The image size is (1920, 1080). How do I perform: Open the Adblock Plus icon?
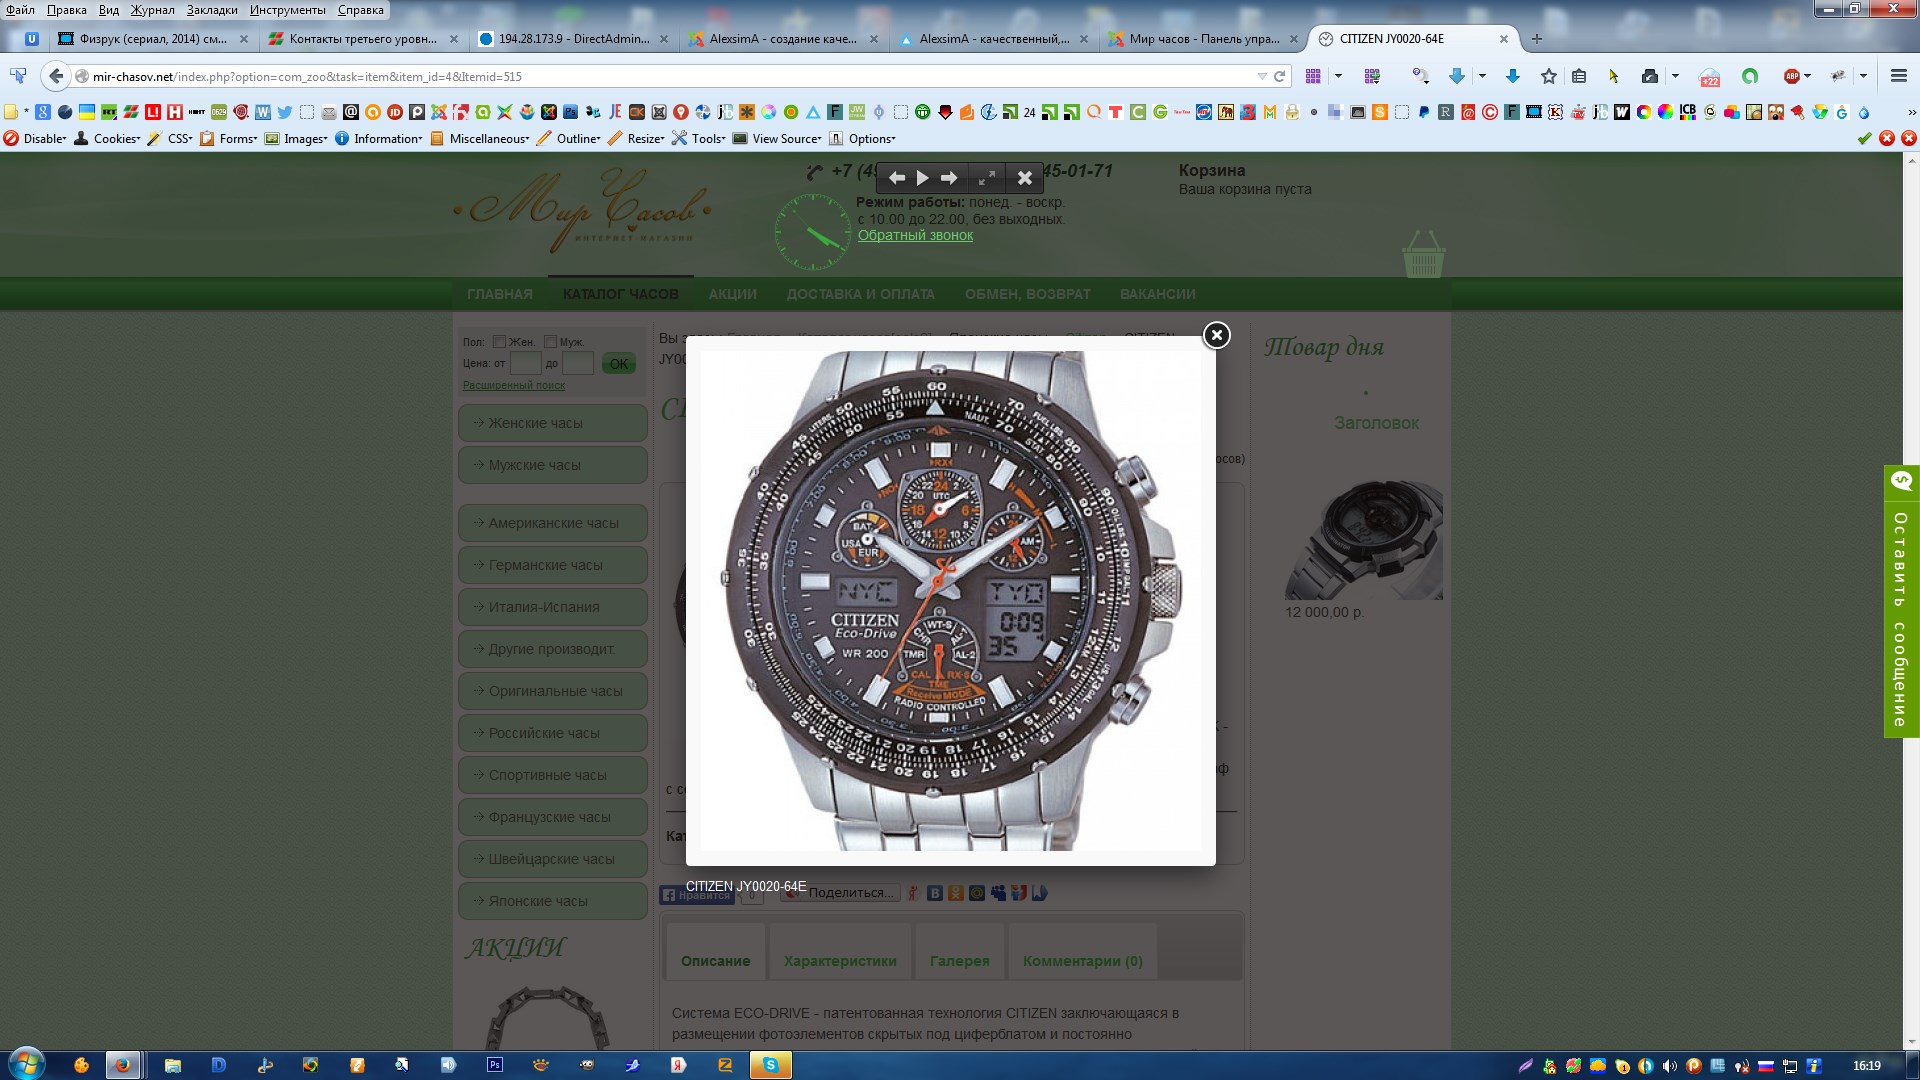coord(1792,76)
